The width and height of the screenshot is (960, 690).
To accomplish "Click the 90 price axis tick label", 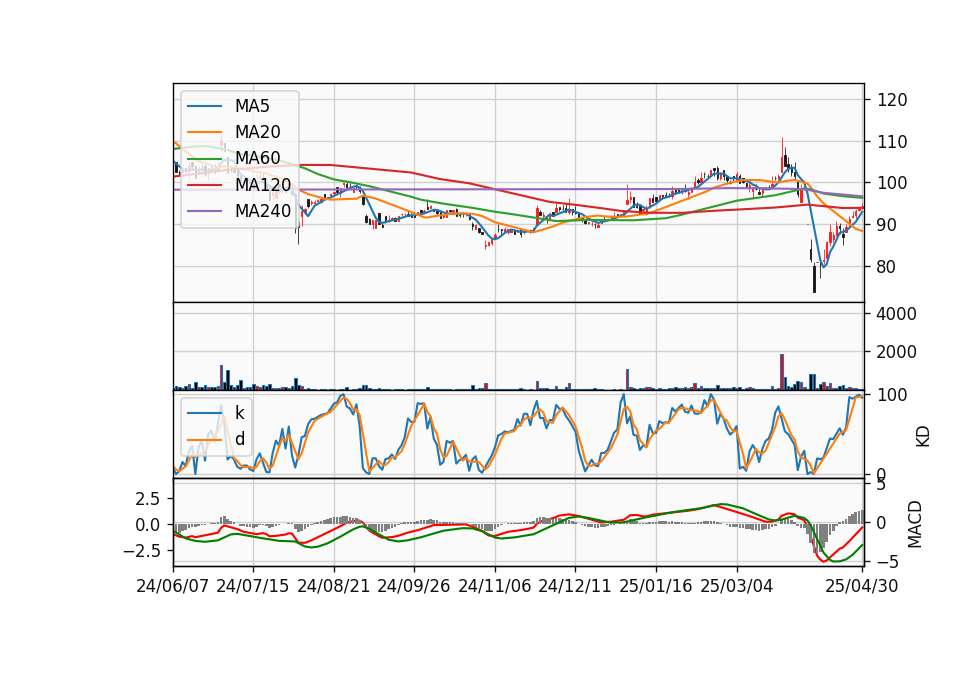I will tap(887, 225).
